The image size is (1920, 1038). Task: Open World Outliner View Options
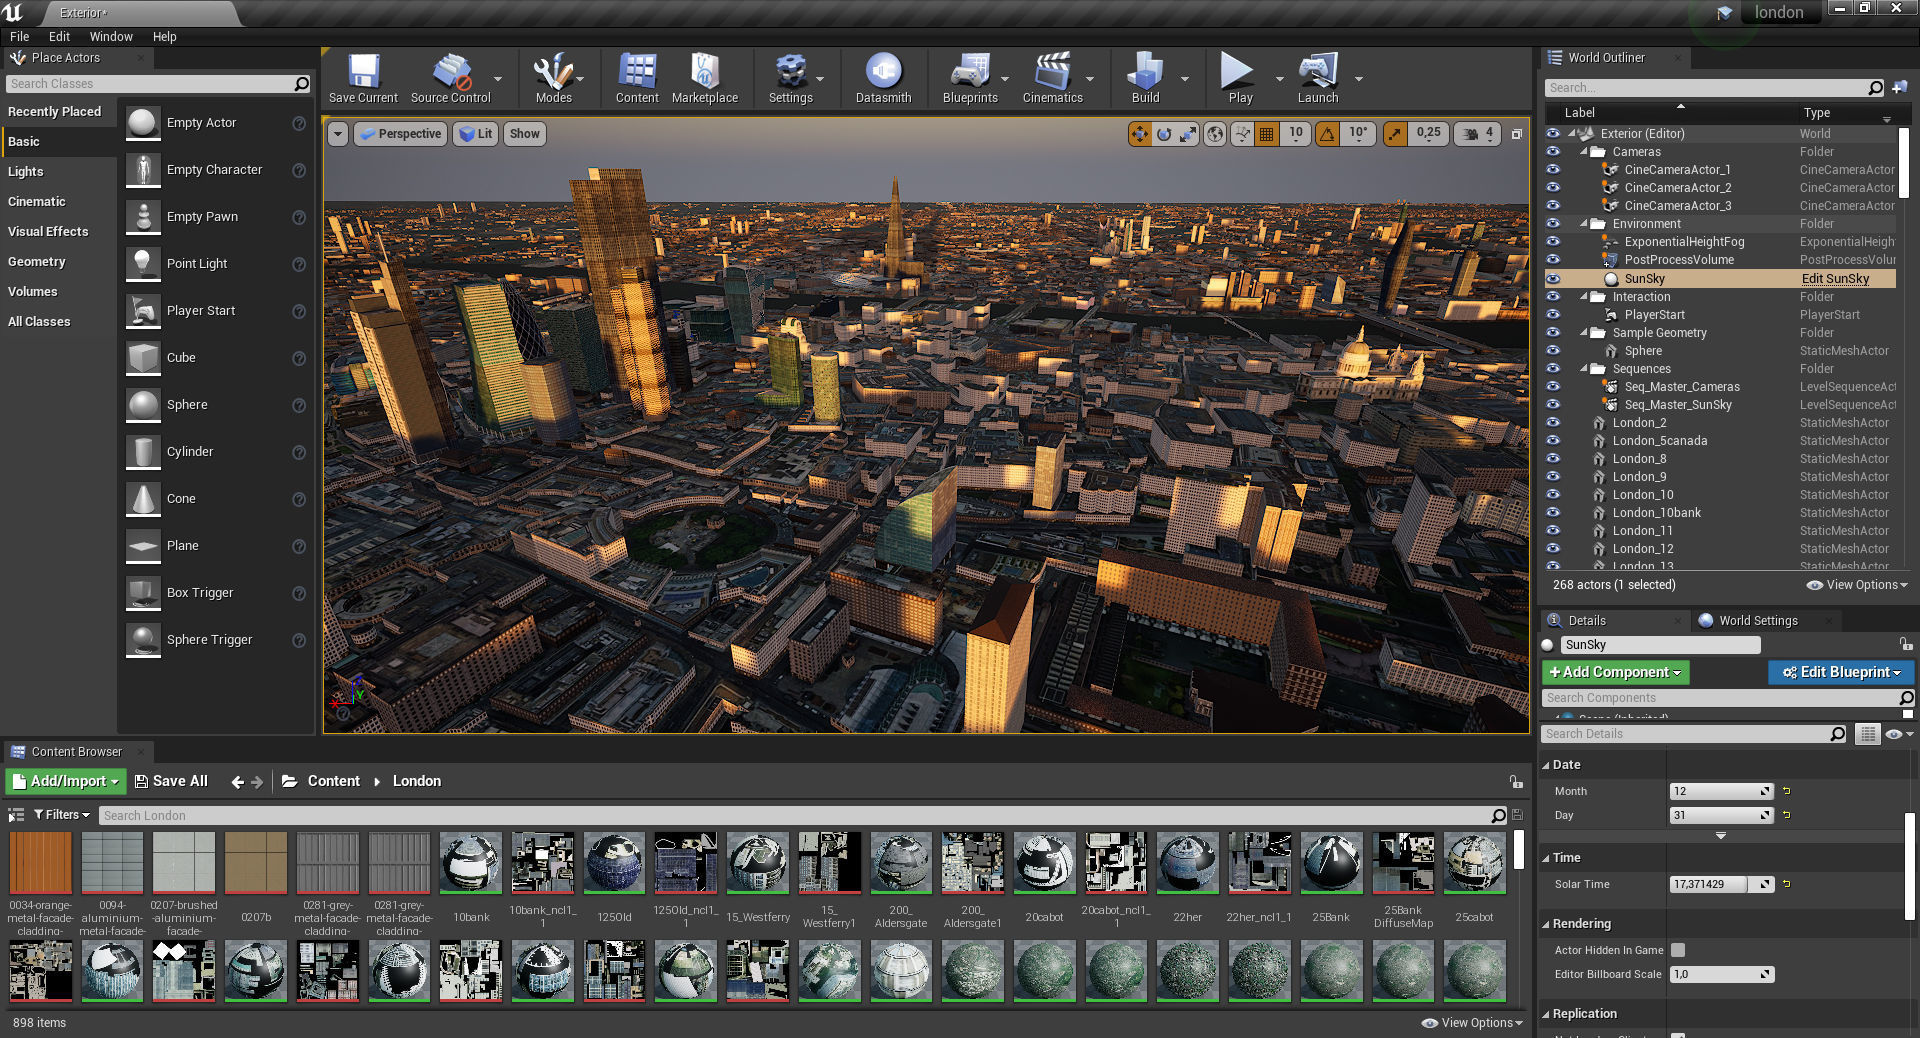click(x=1857, y=585)
